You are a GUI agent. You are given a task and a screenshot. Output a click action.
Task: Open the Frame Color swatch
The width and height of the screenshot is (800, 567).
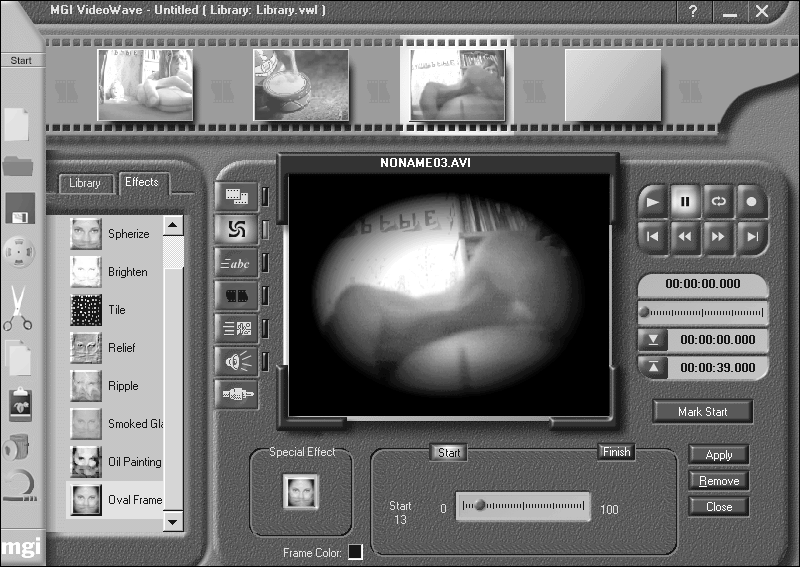point(355,552)
